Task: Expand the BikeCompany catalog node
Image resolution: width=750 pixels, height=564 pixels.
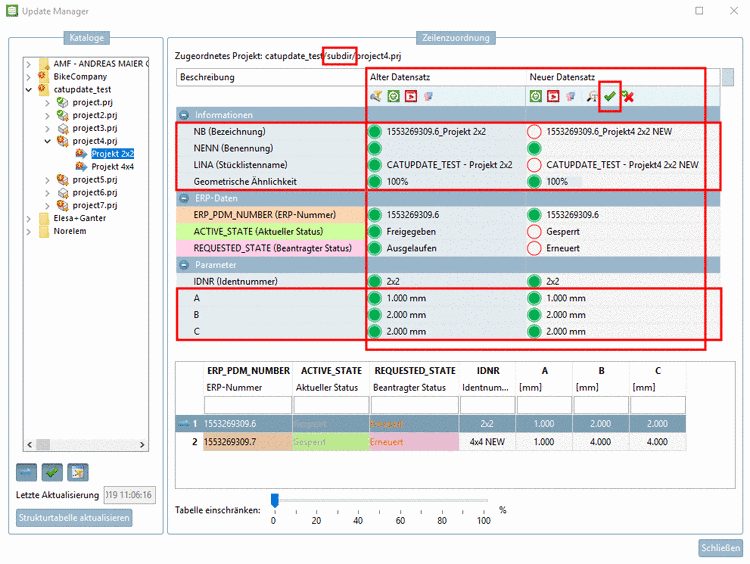Action: pyautogui.click(x=29, y=77)
